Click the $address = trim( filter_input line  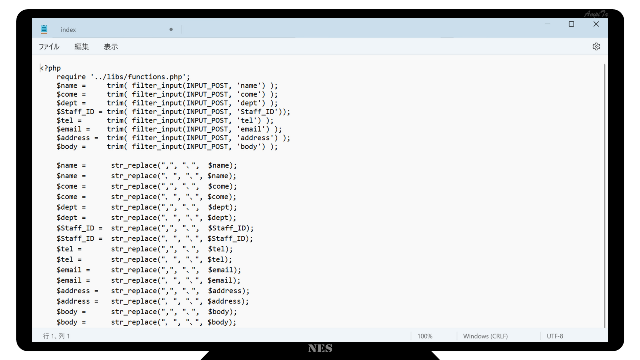coord(173,138)
